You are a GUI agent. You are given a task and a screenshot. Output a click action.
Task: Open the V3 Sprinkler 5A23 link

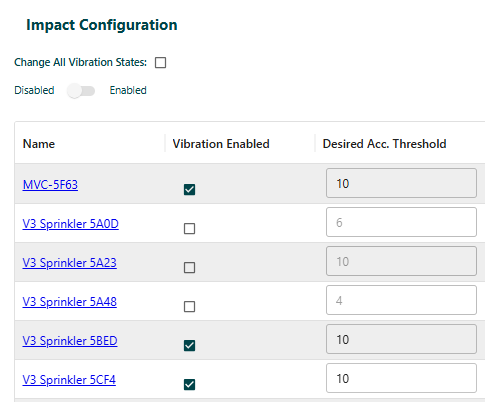click(70, 263)
